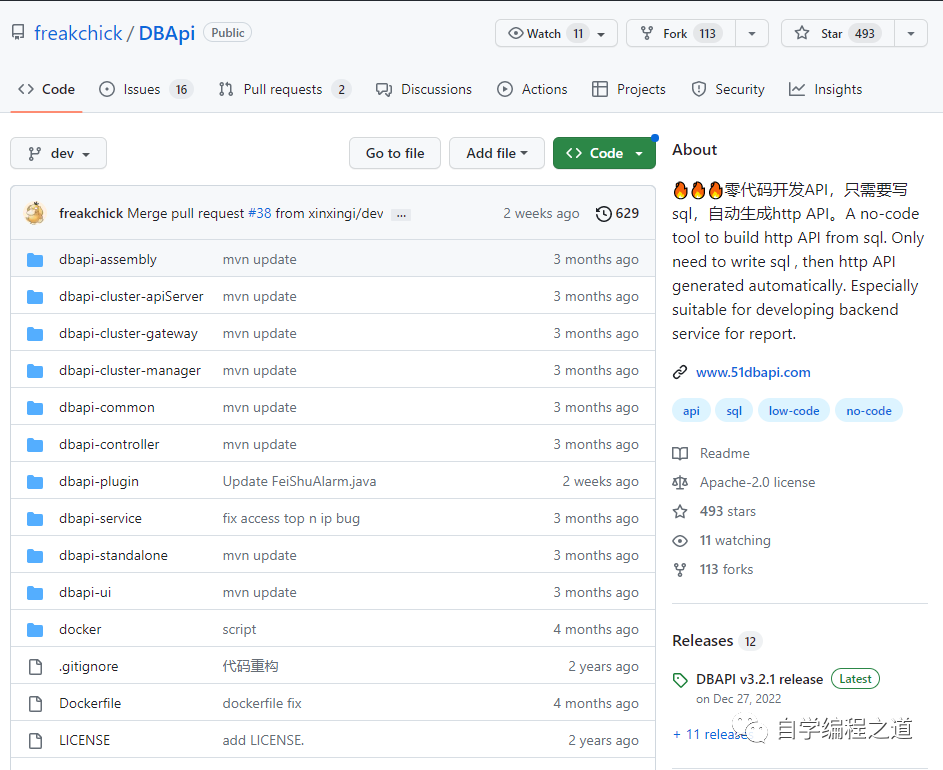Viewport: 943px width, 770px height.
Task: Select the low-code topic tag
Action: 793,411
